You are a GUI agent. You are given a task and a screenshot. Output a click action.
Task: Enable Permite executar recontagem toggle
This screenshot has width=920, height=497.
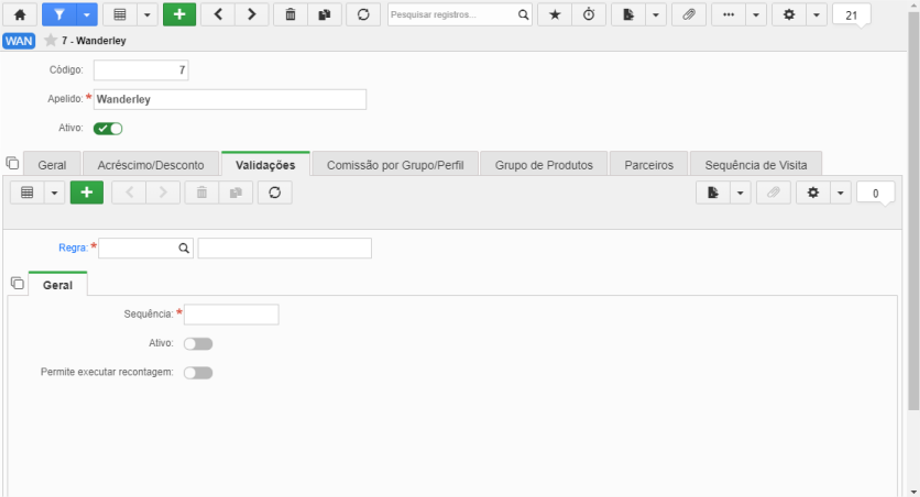click(198, 373)
